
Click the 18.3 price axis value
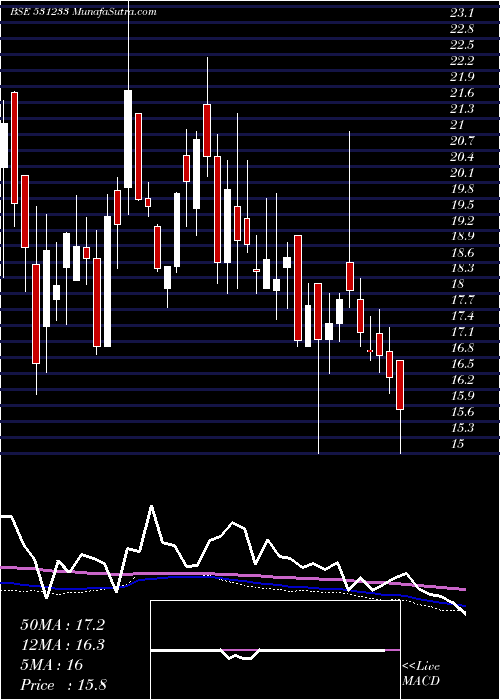click(x=461, y=269)
